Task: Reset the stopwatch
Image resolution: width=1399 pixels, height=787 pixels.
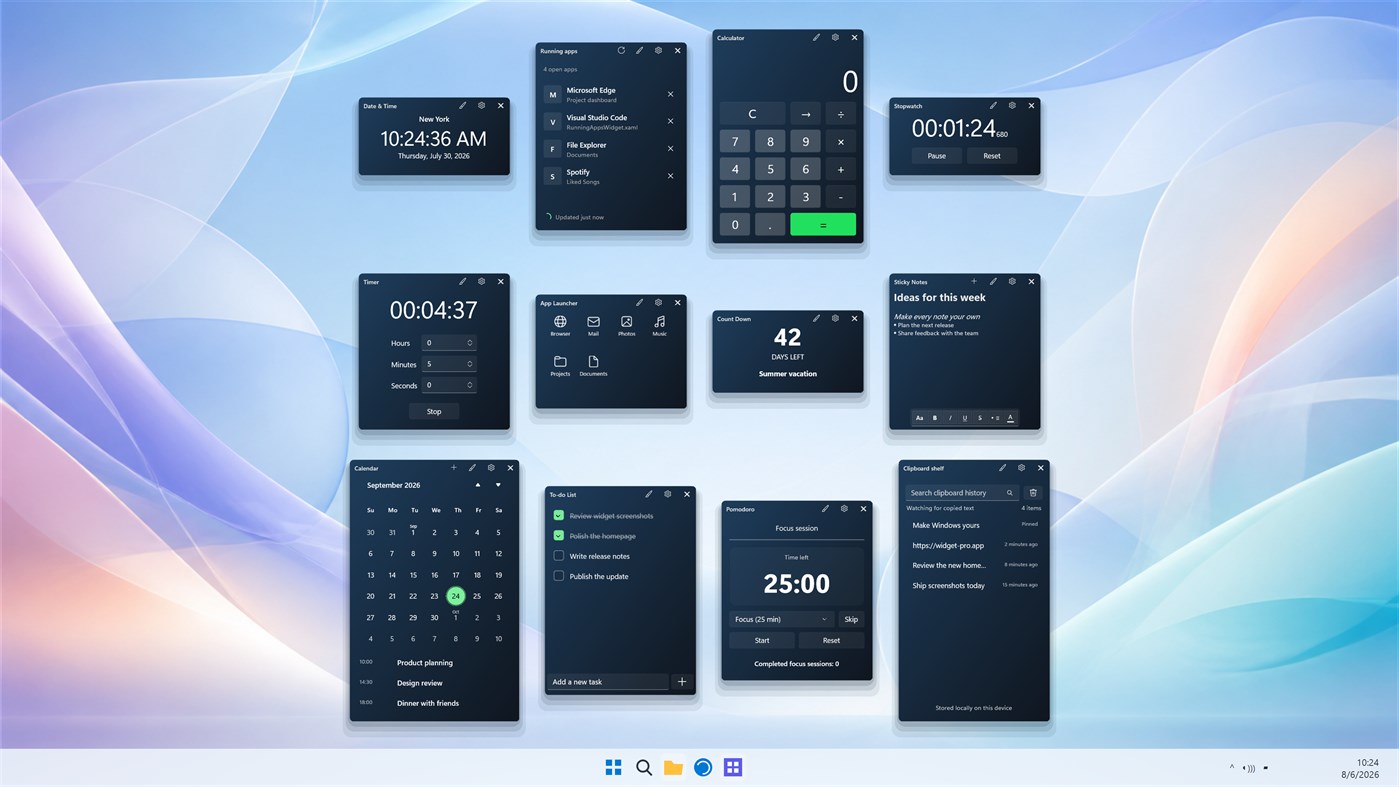Action: [992, 156]
